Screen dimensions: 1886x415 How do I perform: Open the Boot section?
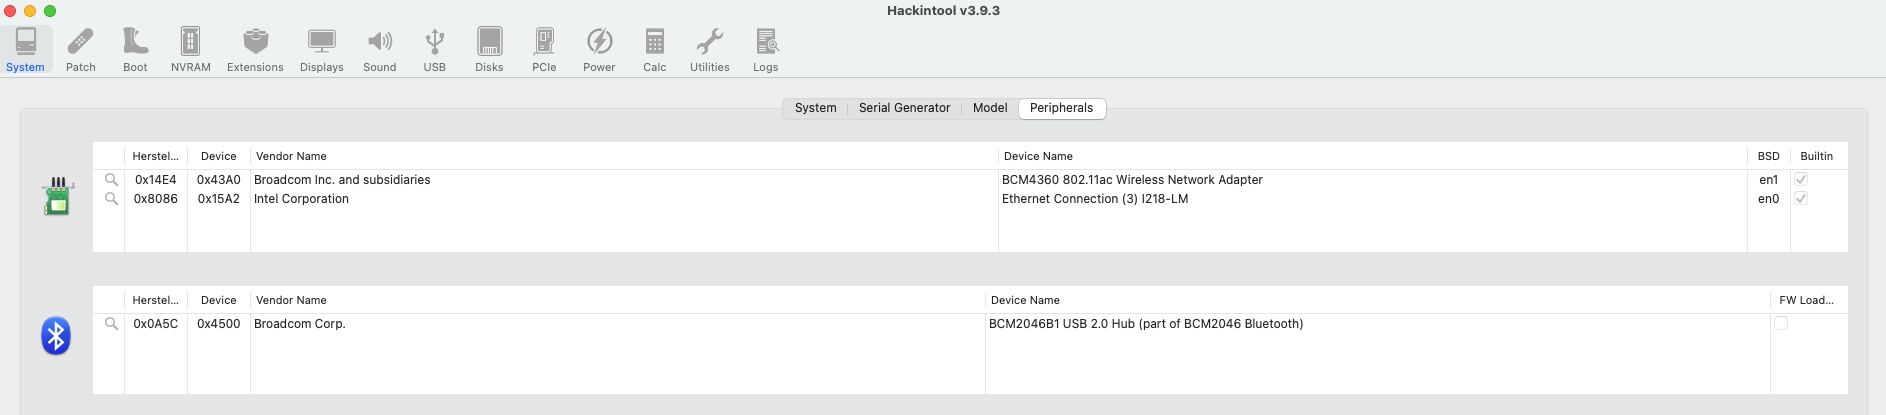pos(135,49)
